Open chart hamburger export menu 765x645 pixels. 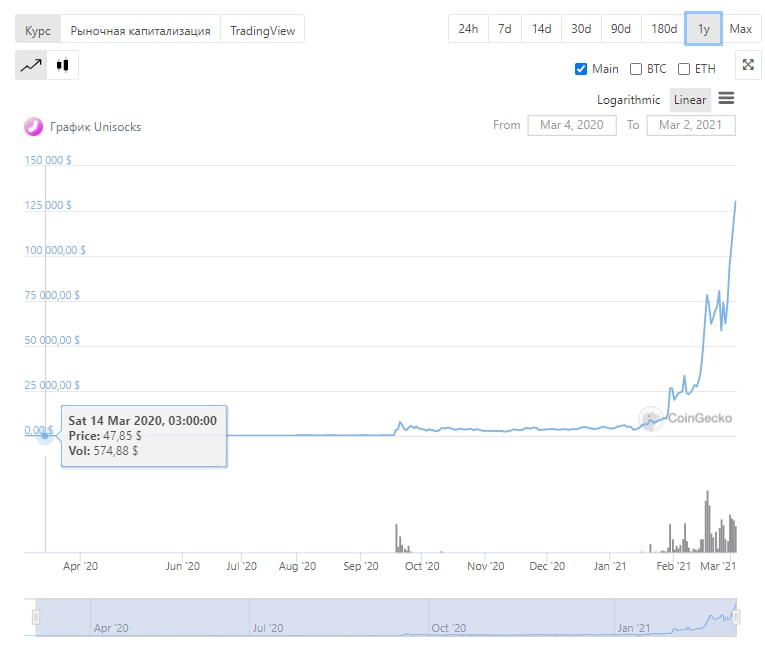click(726, 99)
